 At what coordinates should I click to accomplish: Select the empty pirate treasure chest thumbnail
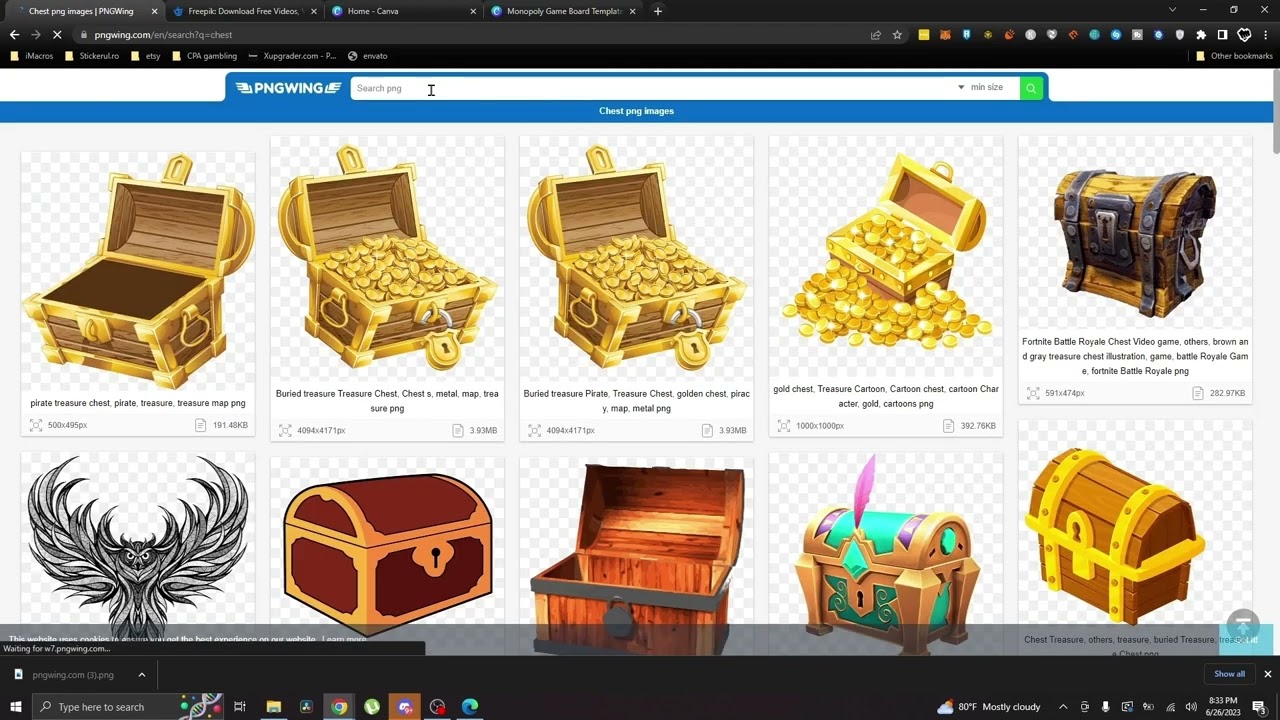138,270
